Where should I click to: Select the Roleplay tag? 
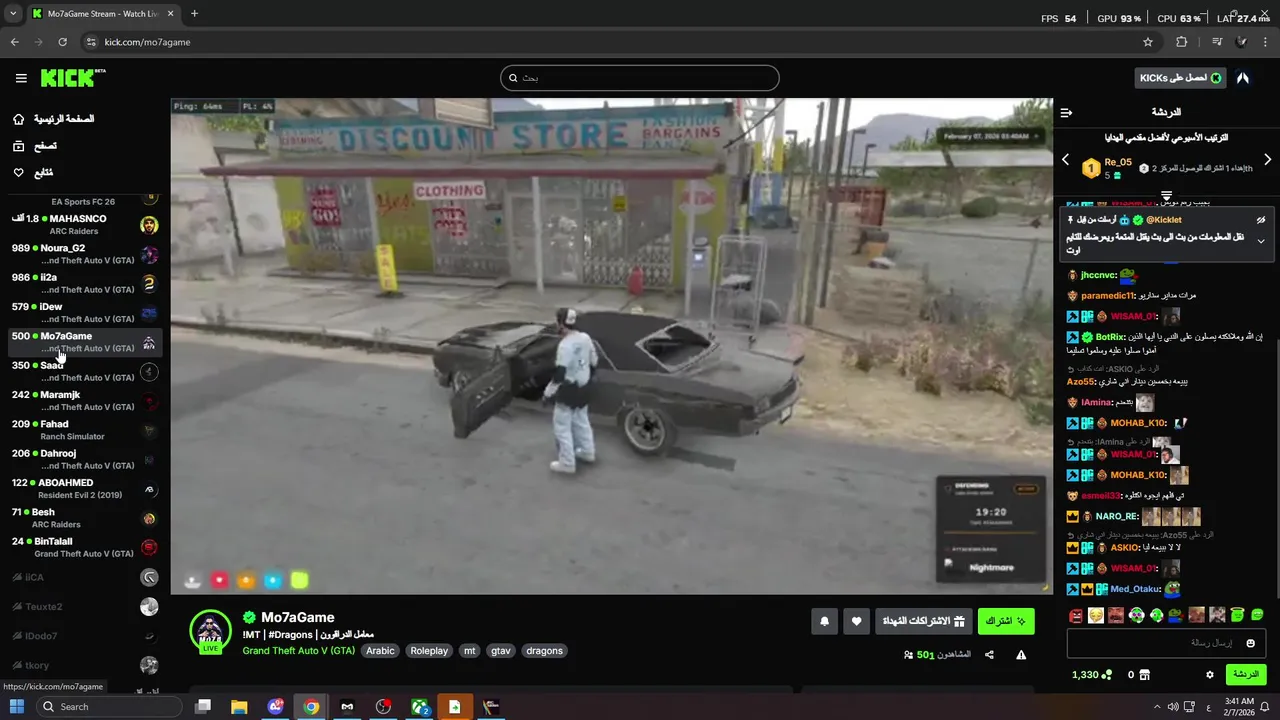click(429, 651)
